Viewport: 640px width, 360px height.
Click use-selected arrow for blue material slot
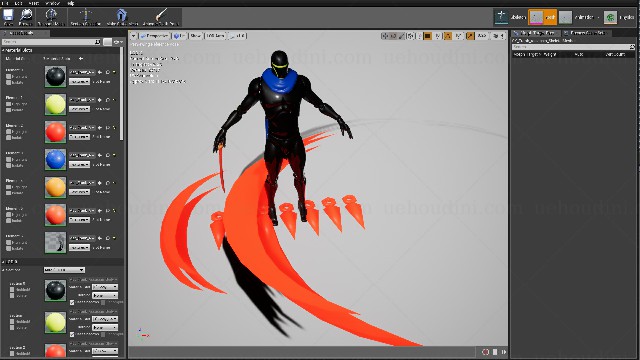(100, 155)
